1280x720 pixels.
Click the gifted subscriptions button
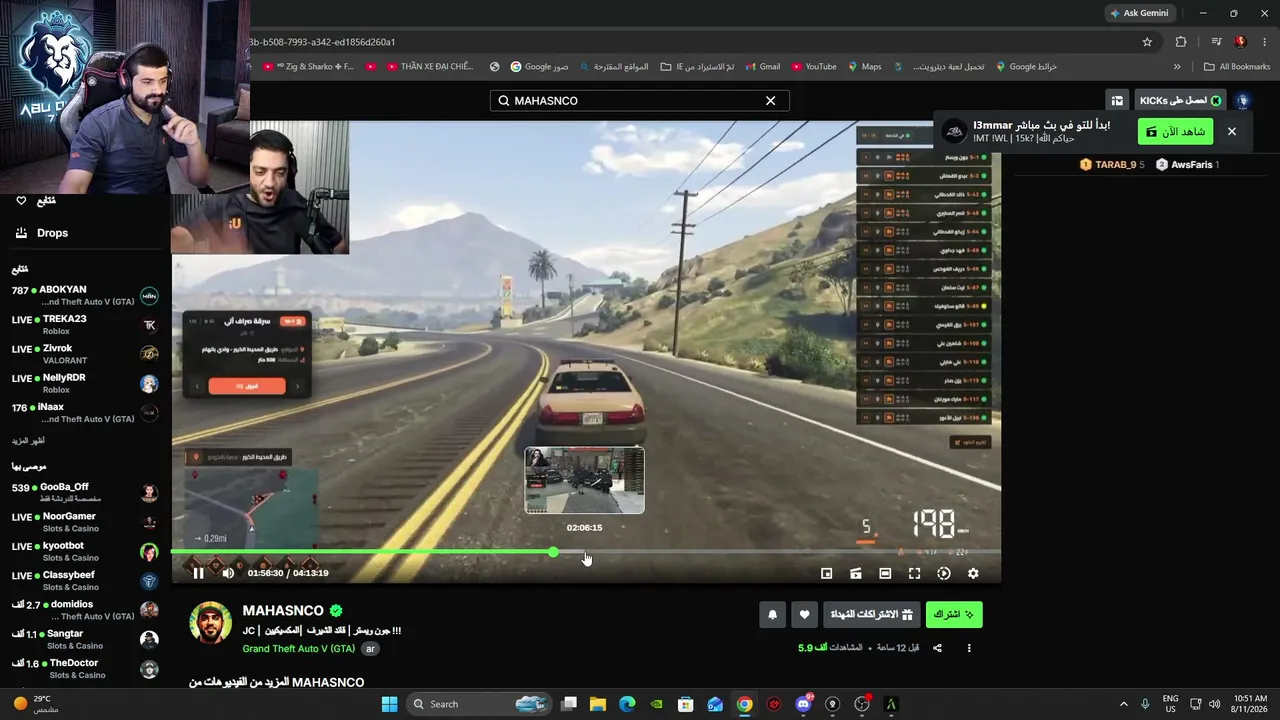coord(873,614)
